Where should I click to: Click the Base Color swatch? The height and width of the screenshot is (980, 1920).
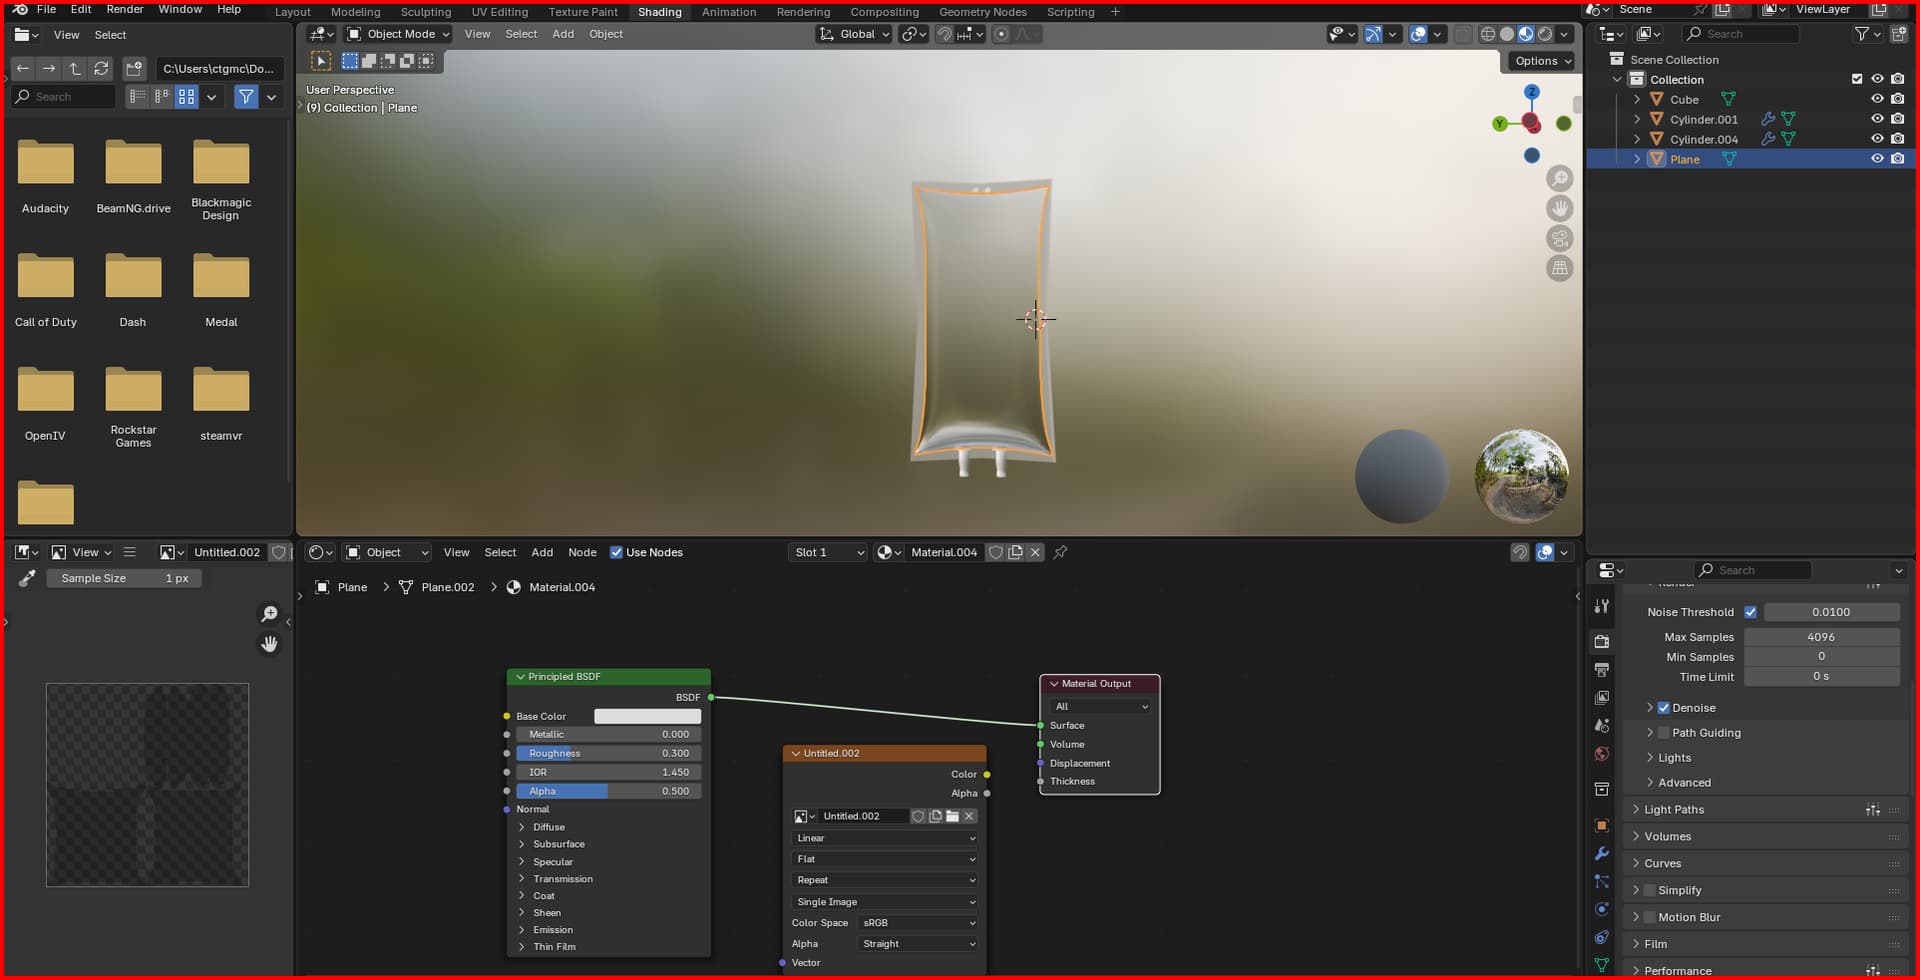[647, 716]
